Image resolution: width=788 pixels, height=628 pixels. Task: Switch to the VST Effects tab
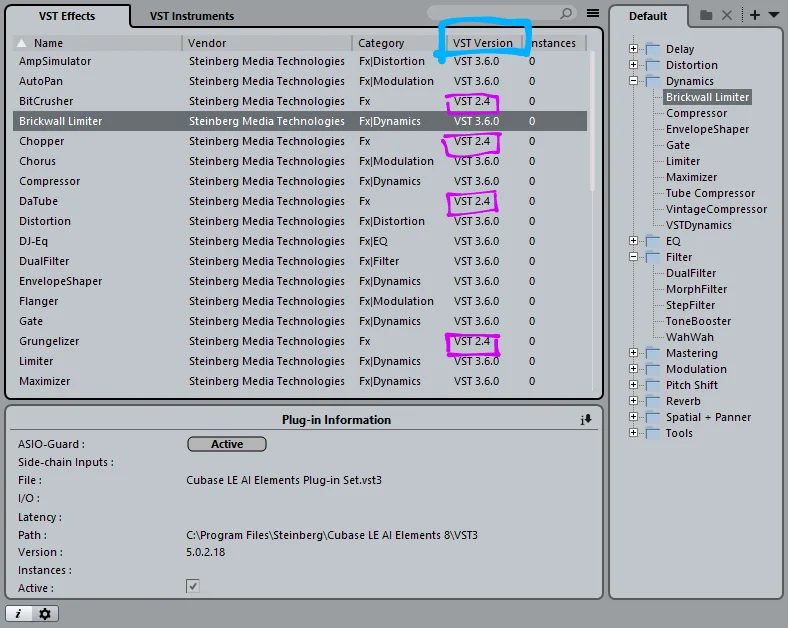coord(67,16)
